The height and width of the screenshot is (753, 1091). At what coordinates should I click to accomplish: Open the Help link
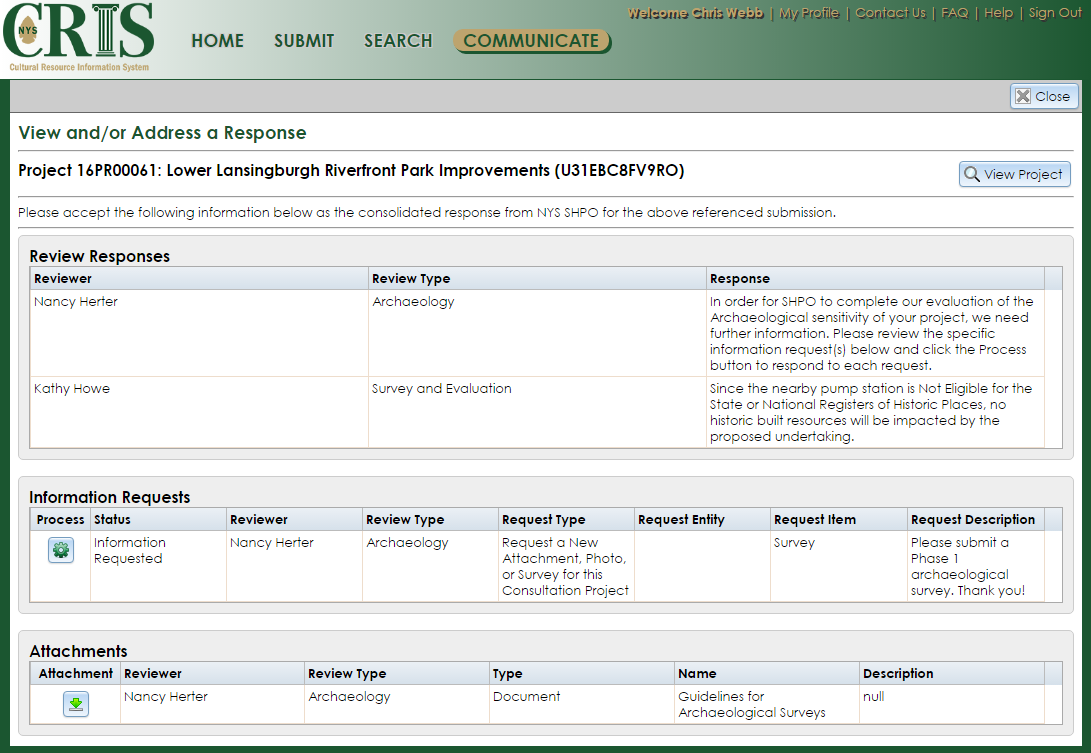tap(998, 13)
